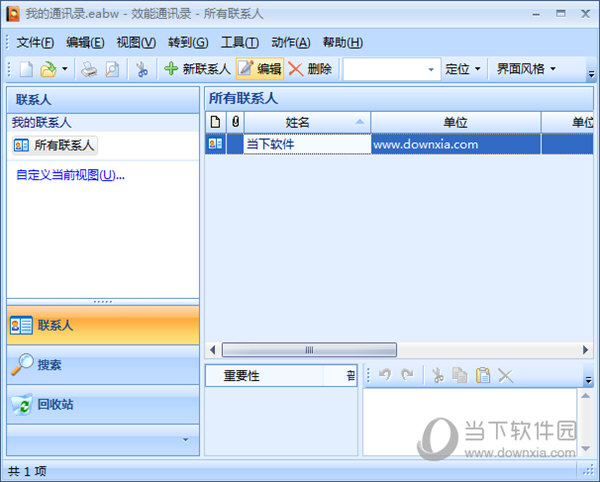This screenshot has width=600, height=482.
Task: Add a 新联系人 contact
Action: pos(197,69)
